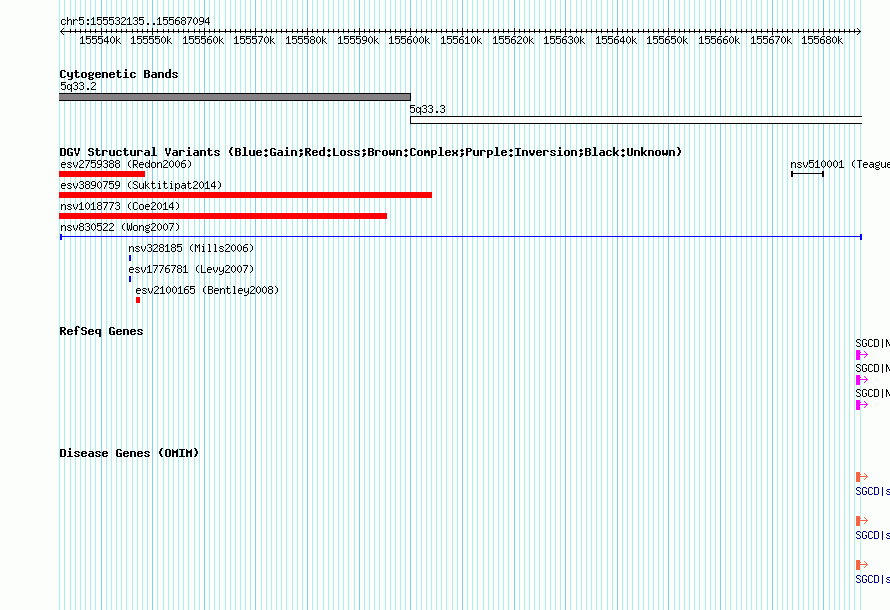
Task: Click the 155570k ruler tick label
Action: click(254, 41)
